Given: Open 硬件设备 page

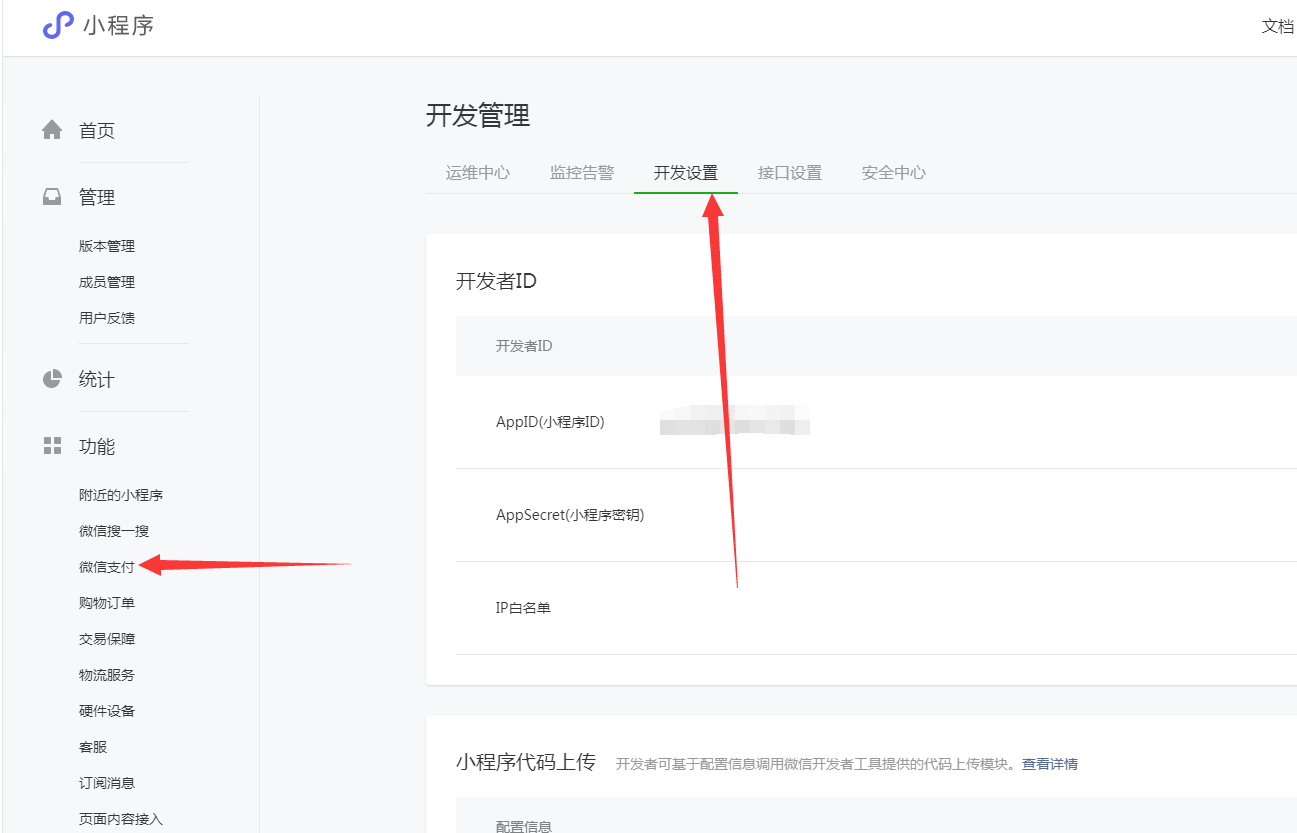Looking at the screenshot, I should pyautogui.click(x=107, y=711).
